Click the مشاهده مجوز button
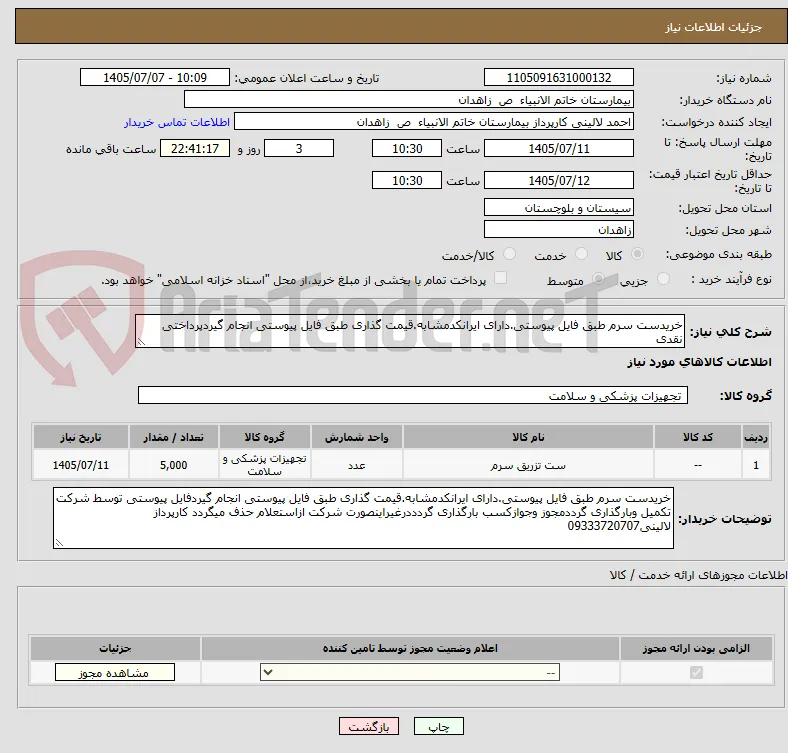 (x=115, y=673)
